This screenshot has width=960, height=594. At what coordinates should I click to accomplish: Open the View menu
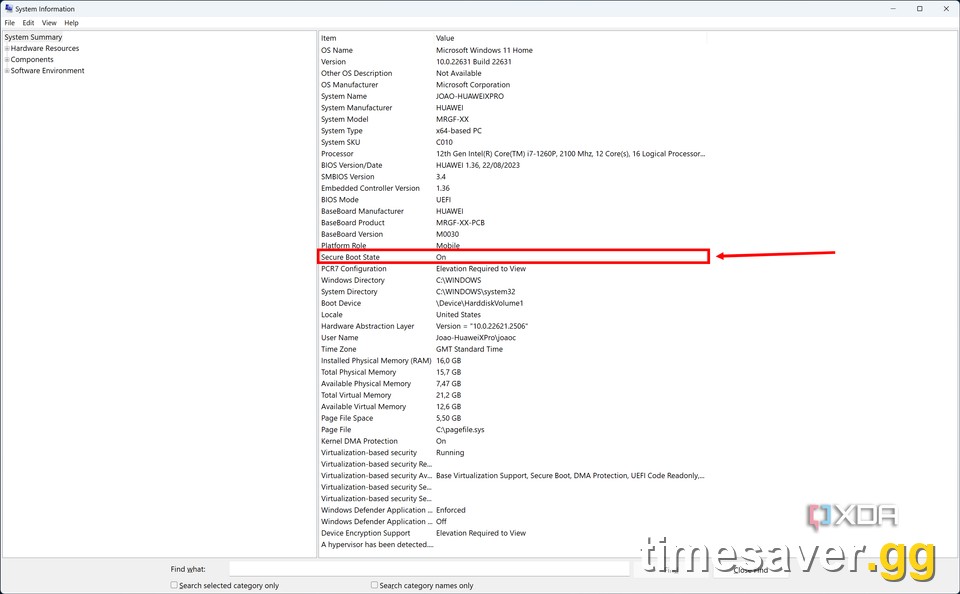[49, 23]
